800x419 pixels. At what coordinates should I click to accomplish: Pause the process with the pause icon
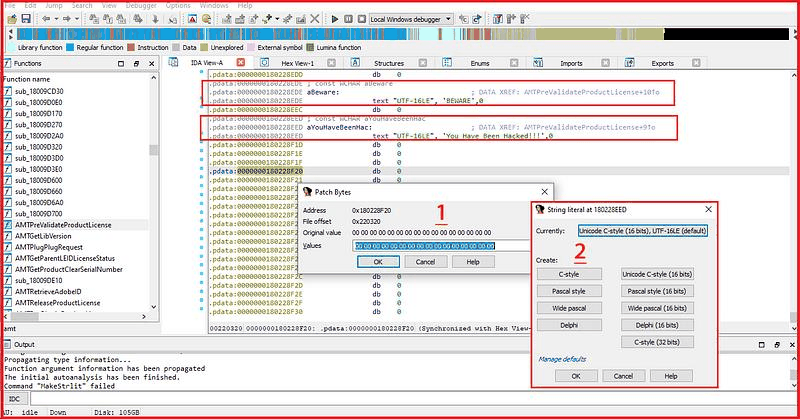click(x=348, y=19)
